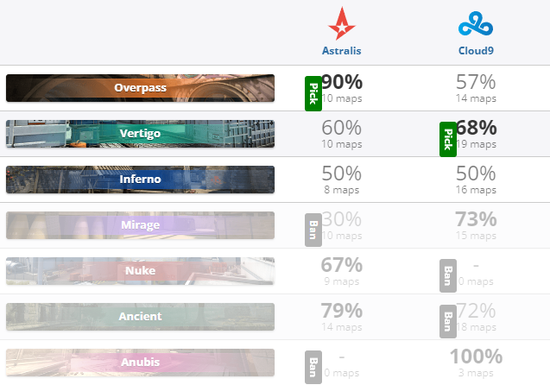The width and height of the screenshot is (550, 385).
Task: Select the Mirage map banner
Action: pos(140,225)
